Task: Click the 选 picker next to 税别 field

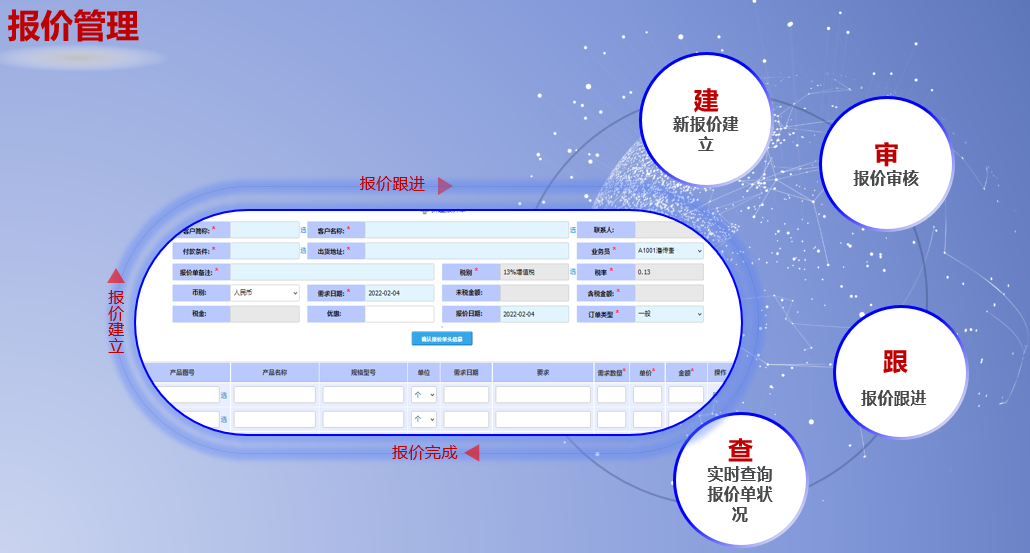Action: [573, 271]
